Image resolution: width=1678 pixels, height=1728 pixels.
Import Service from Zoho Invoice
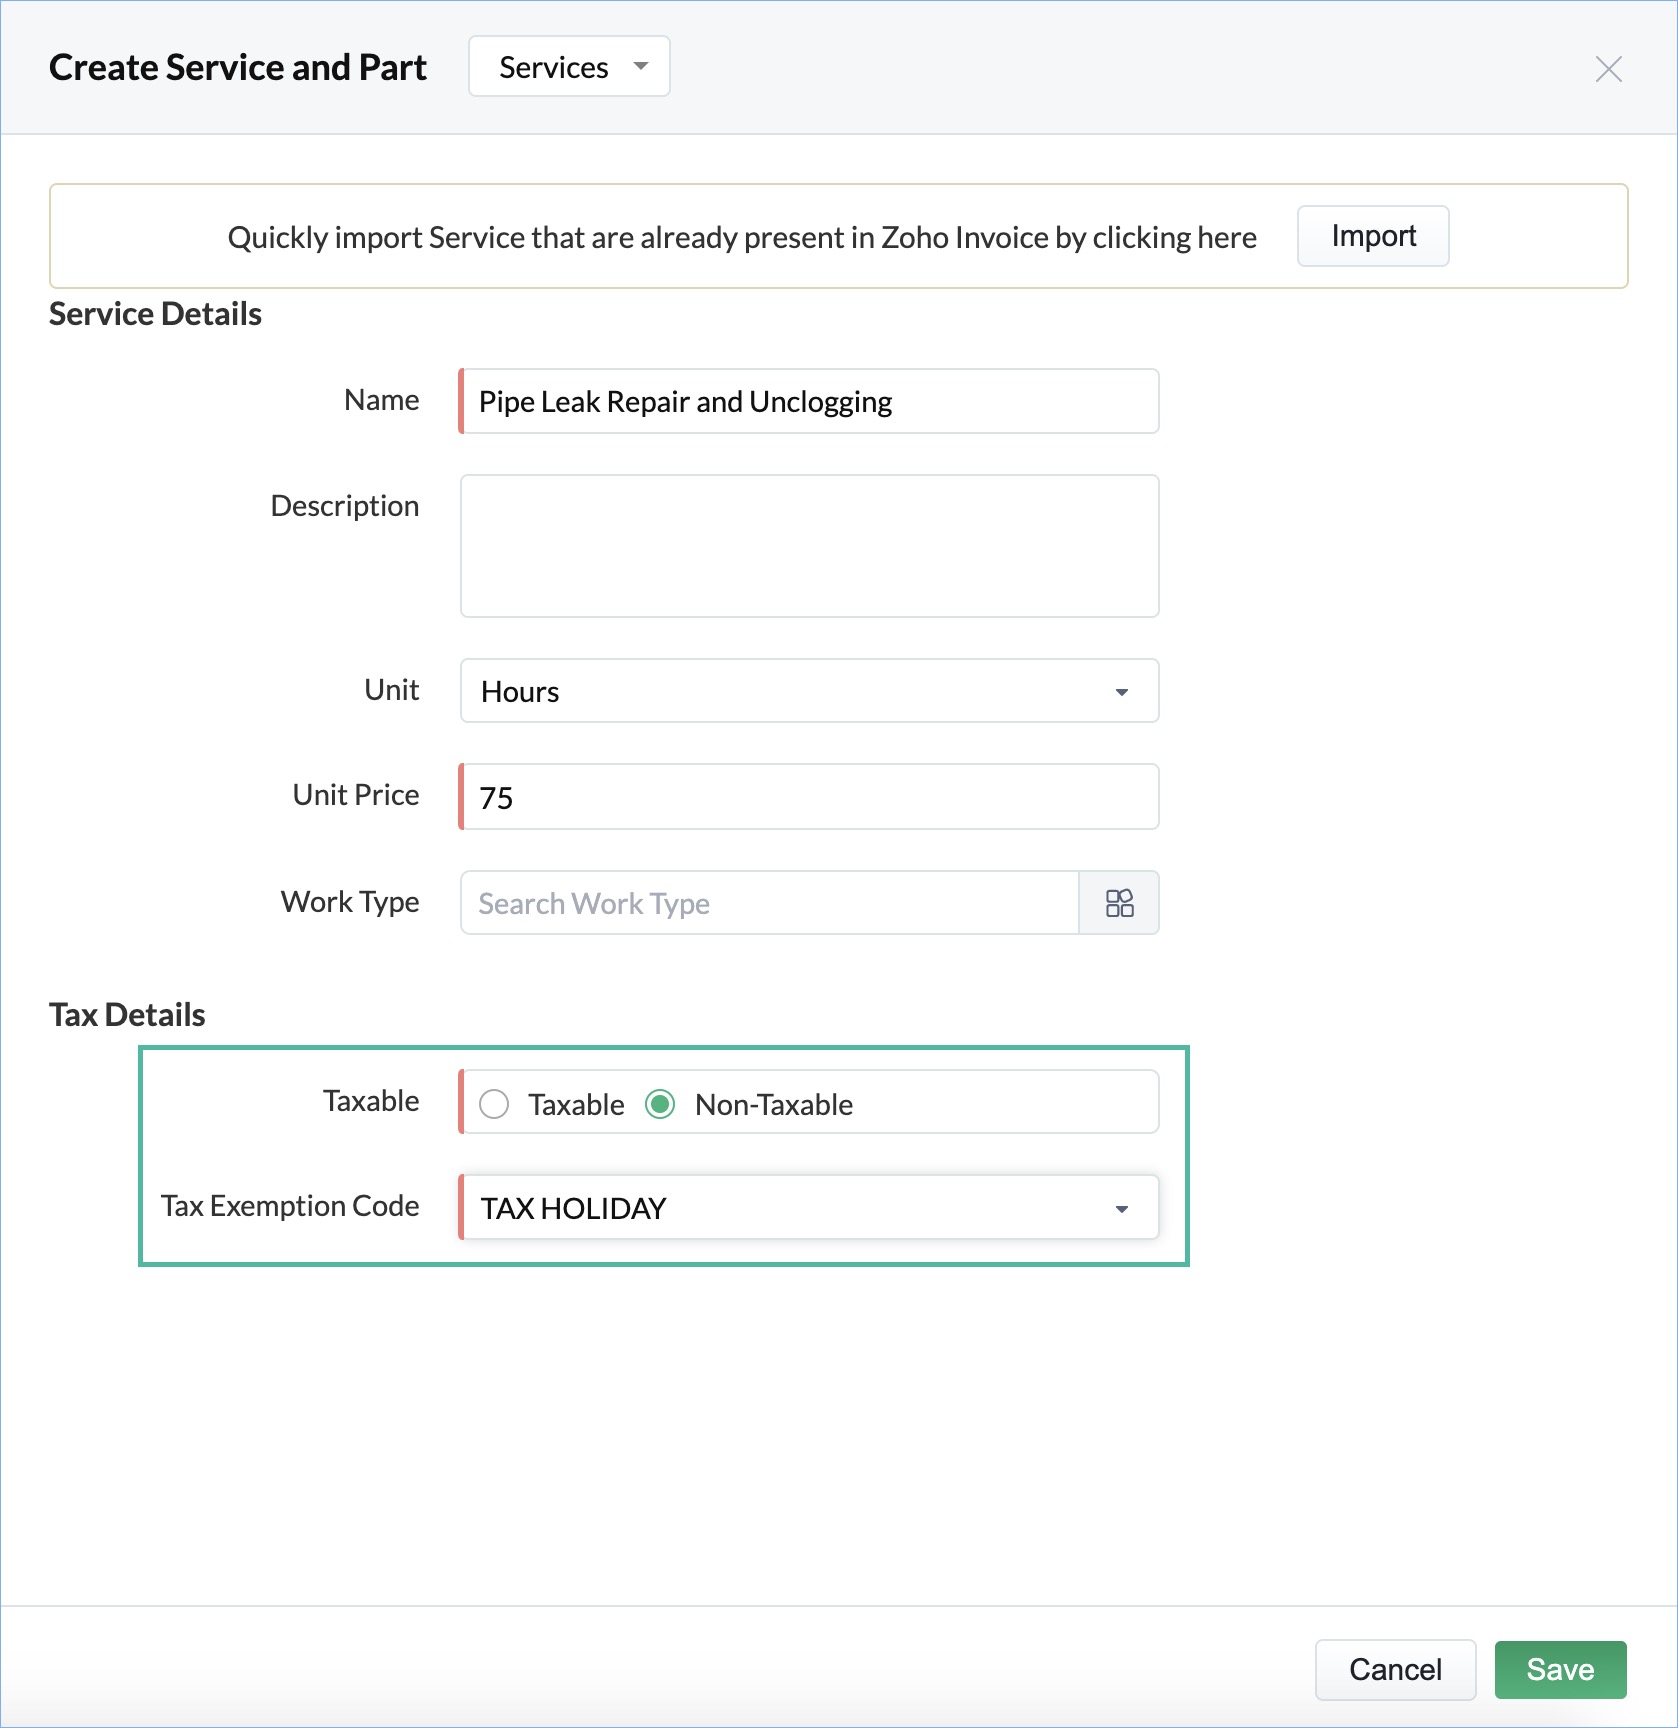[x=1373, y=236]
